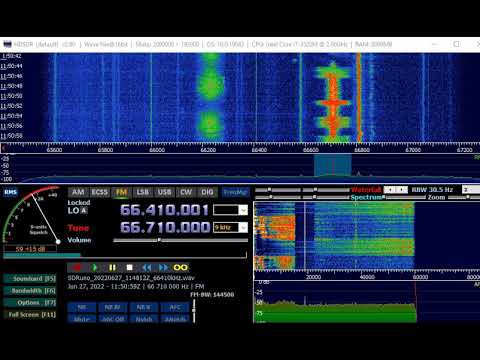Click the green play button

click(x=95, y=268)
